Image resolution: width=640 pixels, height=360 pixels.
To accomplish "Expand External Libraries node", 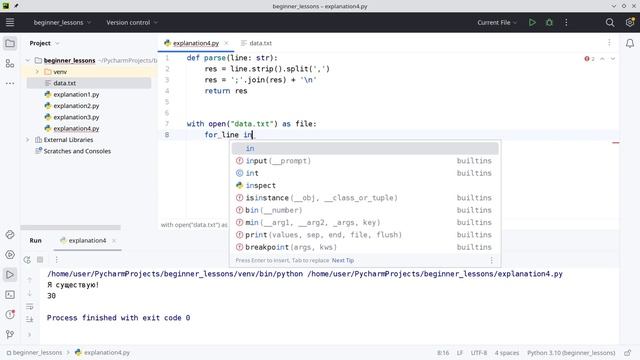I will 27,140.
